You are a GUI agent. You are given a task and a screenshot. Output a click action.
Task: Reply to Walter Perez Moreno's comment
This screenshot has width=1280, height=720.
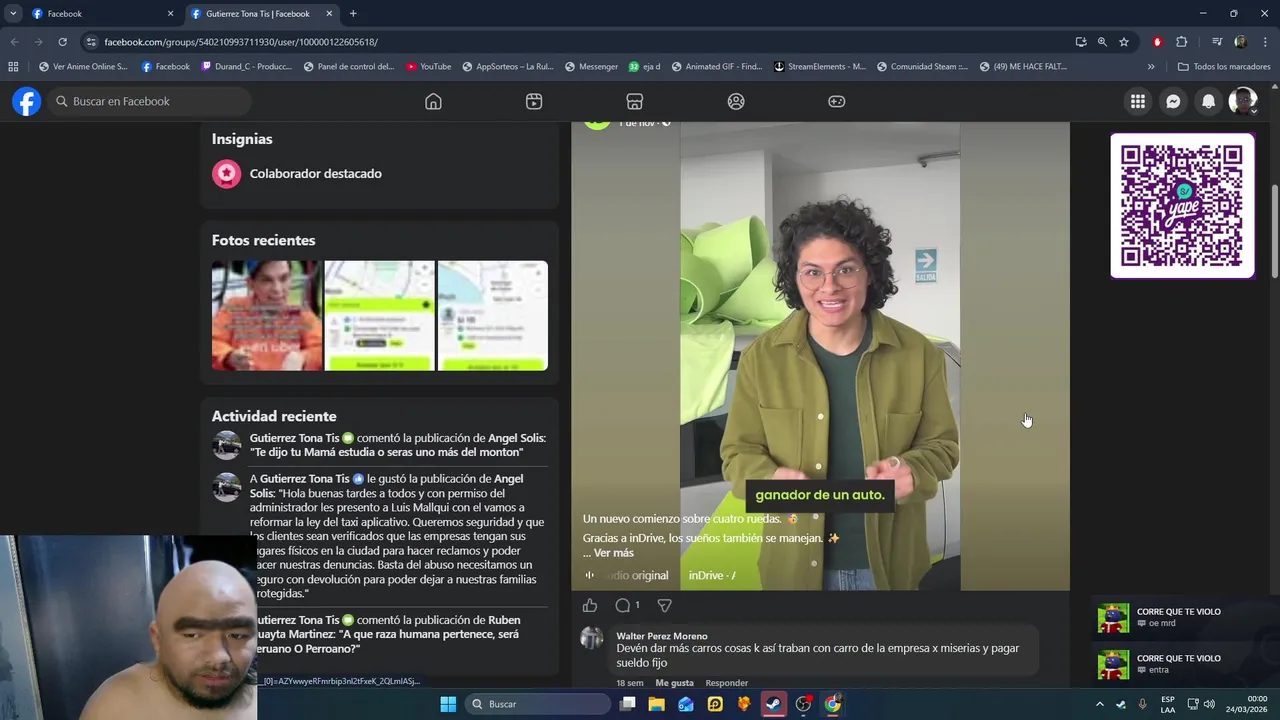coord(727,683)
